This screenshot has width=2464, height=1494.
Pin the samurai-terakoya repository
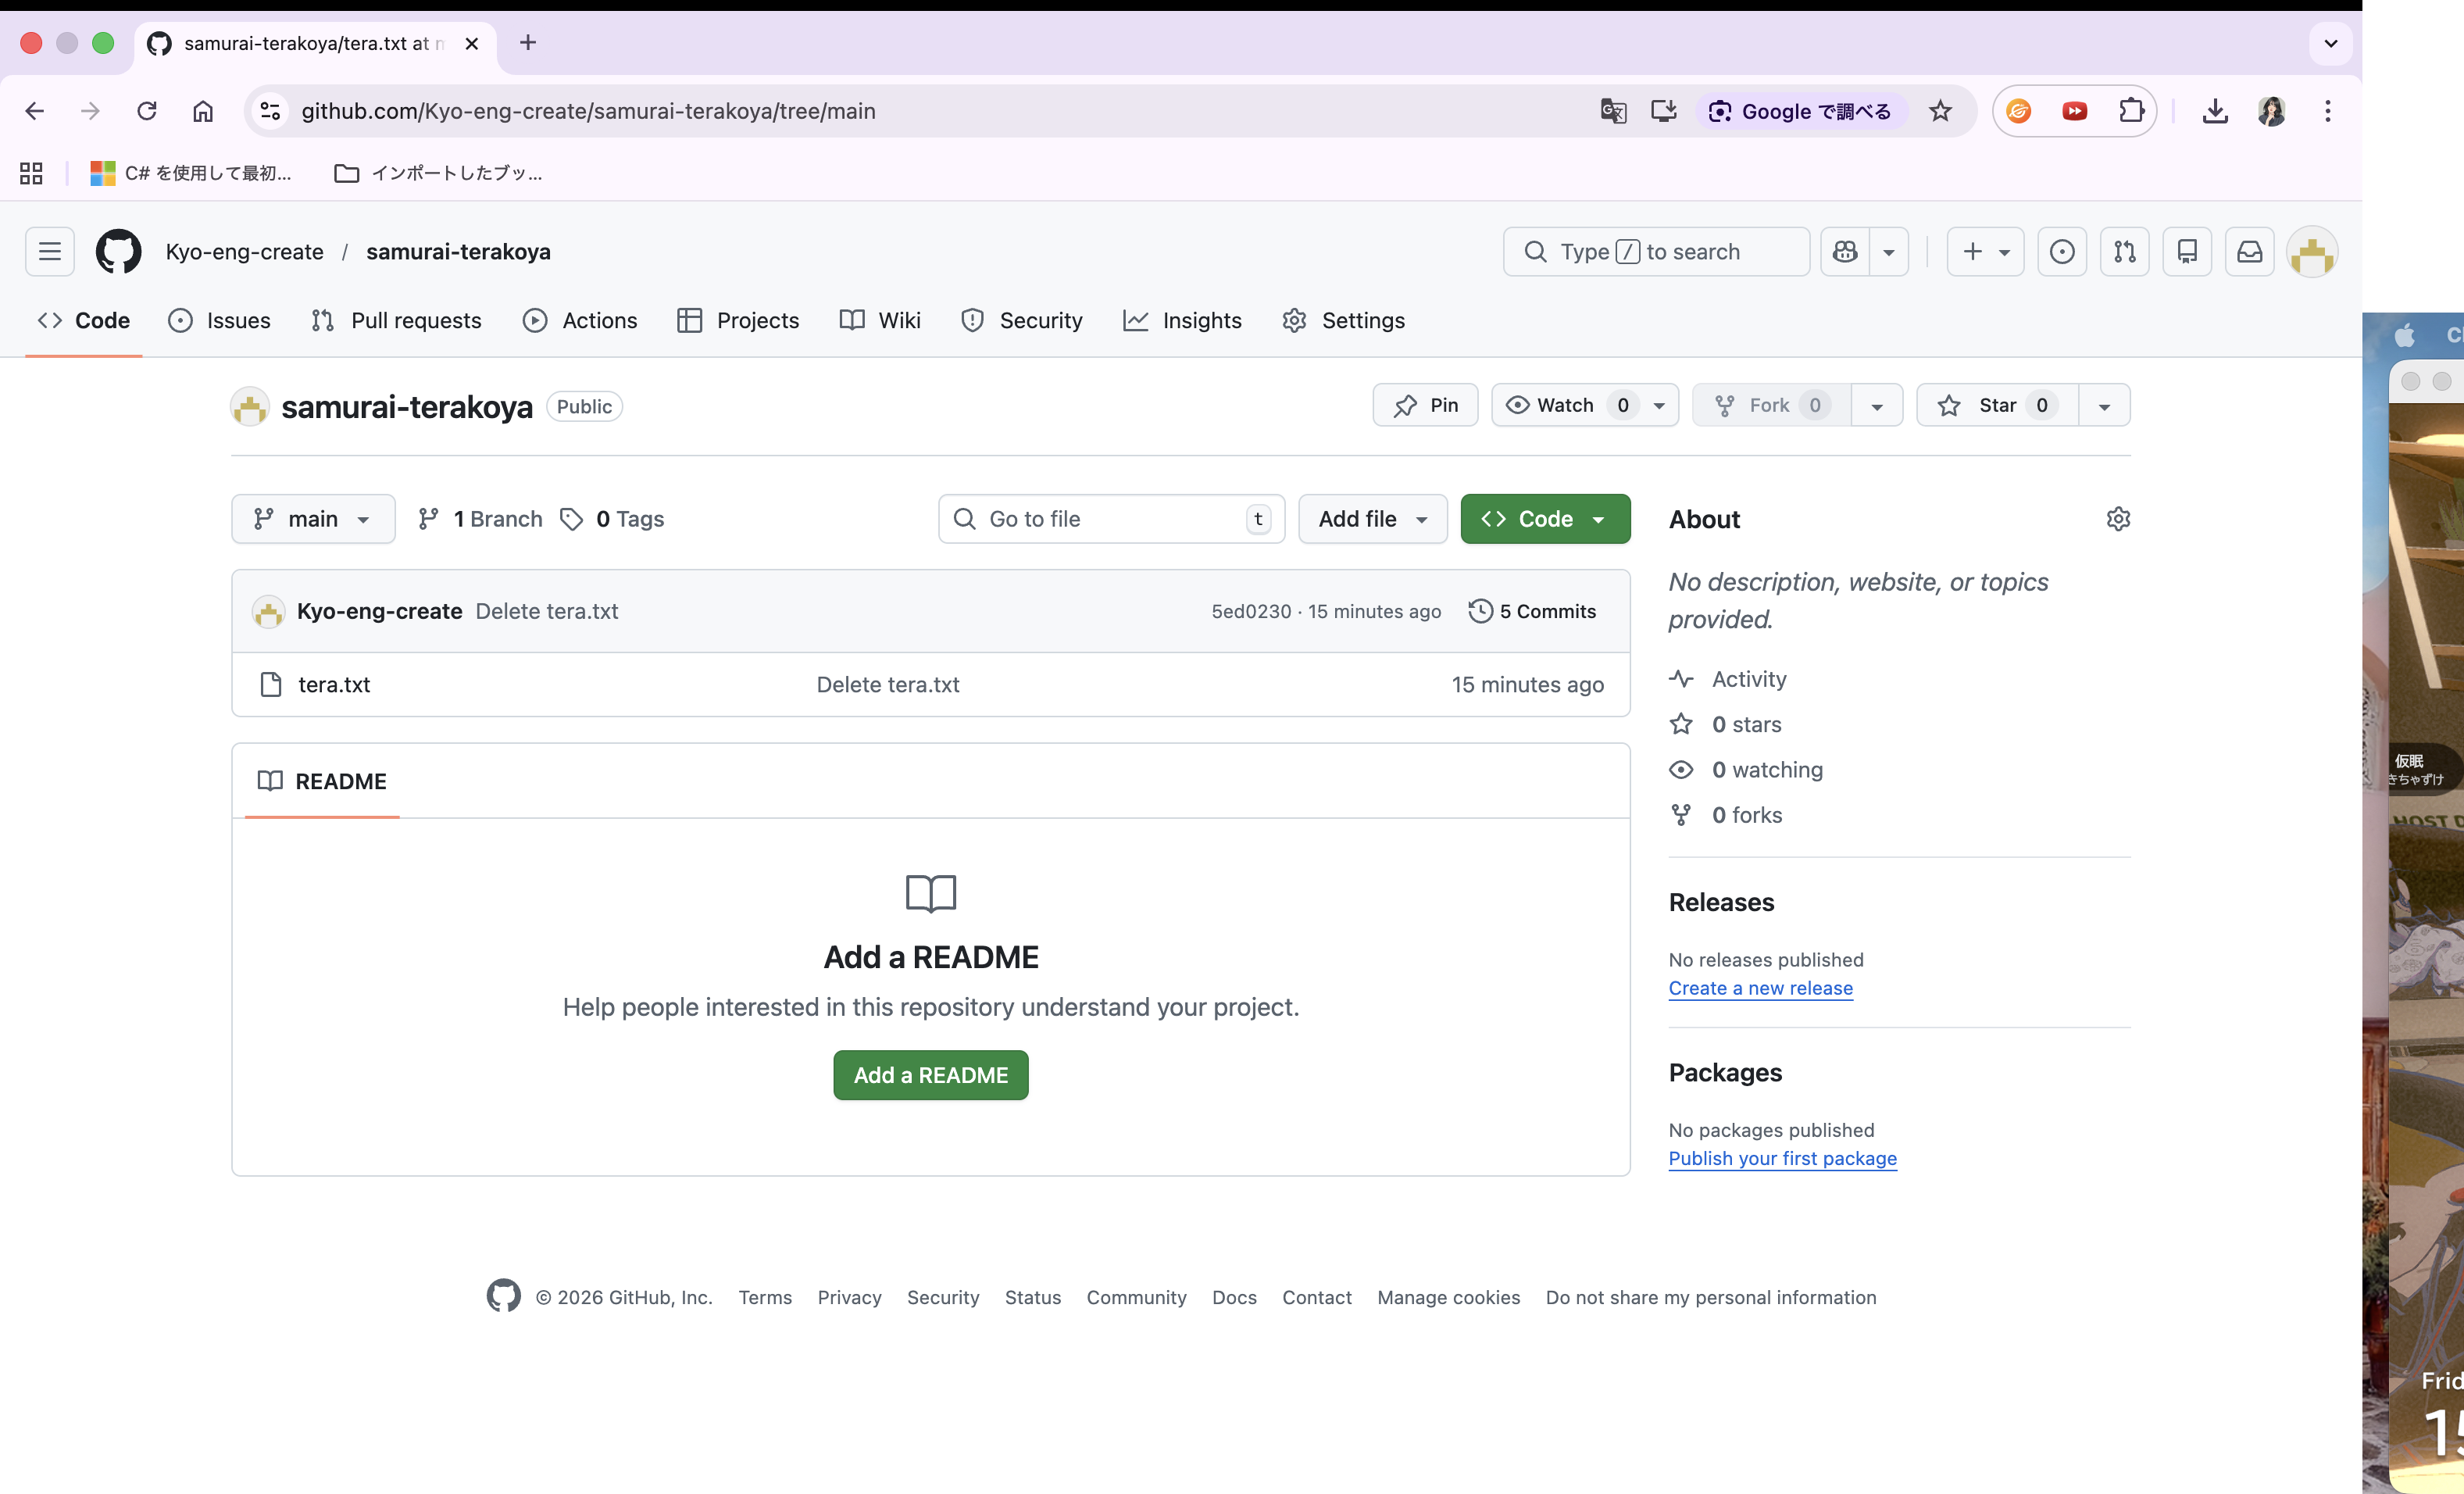pos(1425,405)
